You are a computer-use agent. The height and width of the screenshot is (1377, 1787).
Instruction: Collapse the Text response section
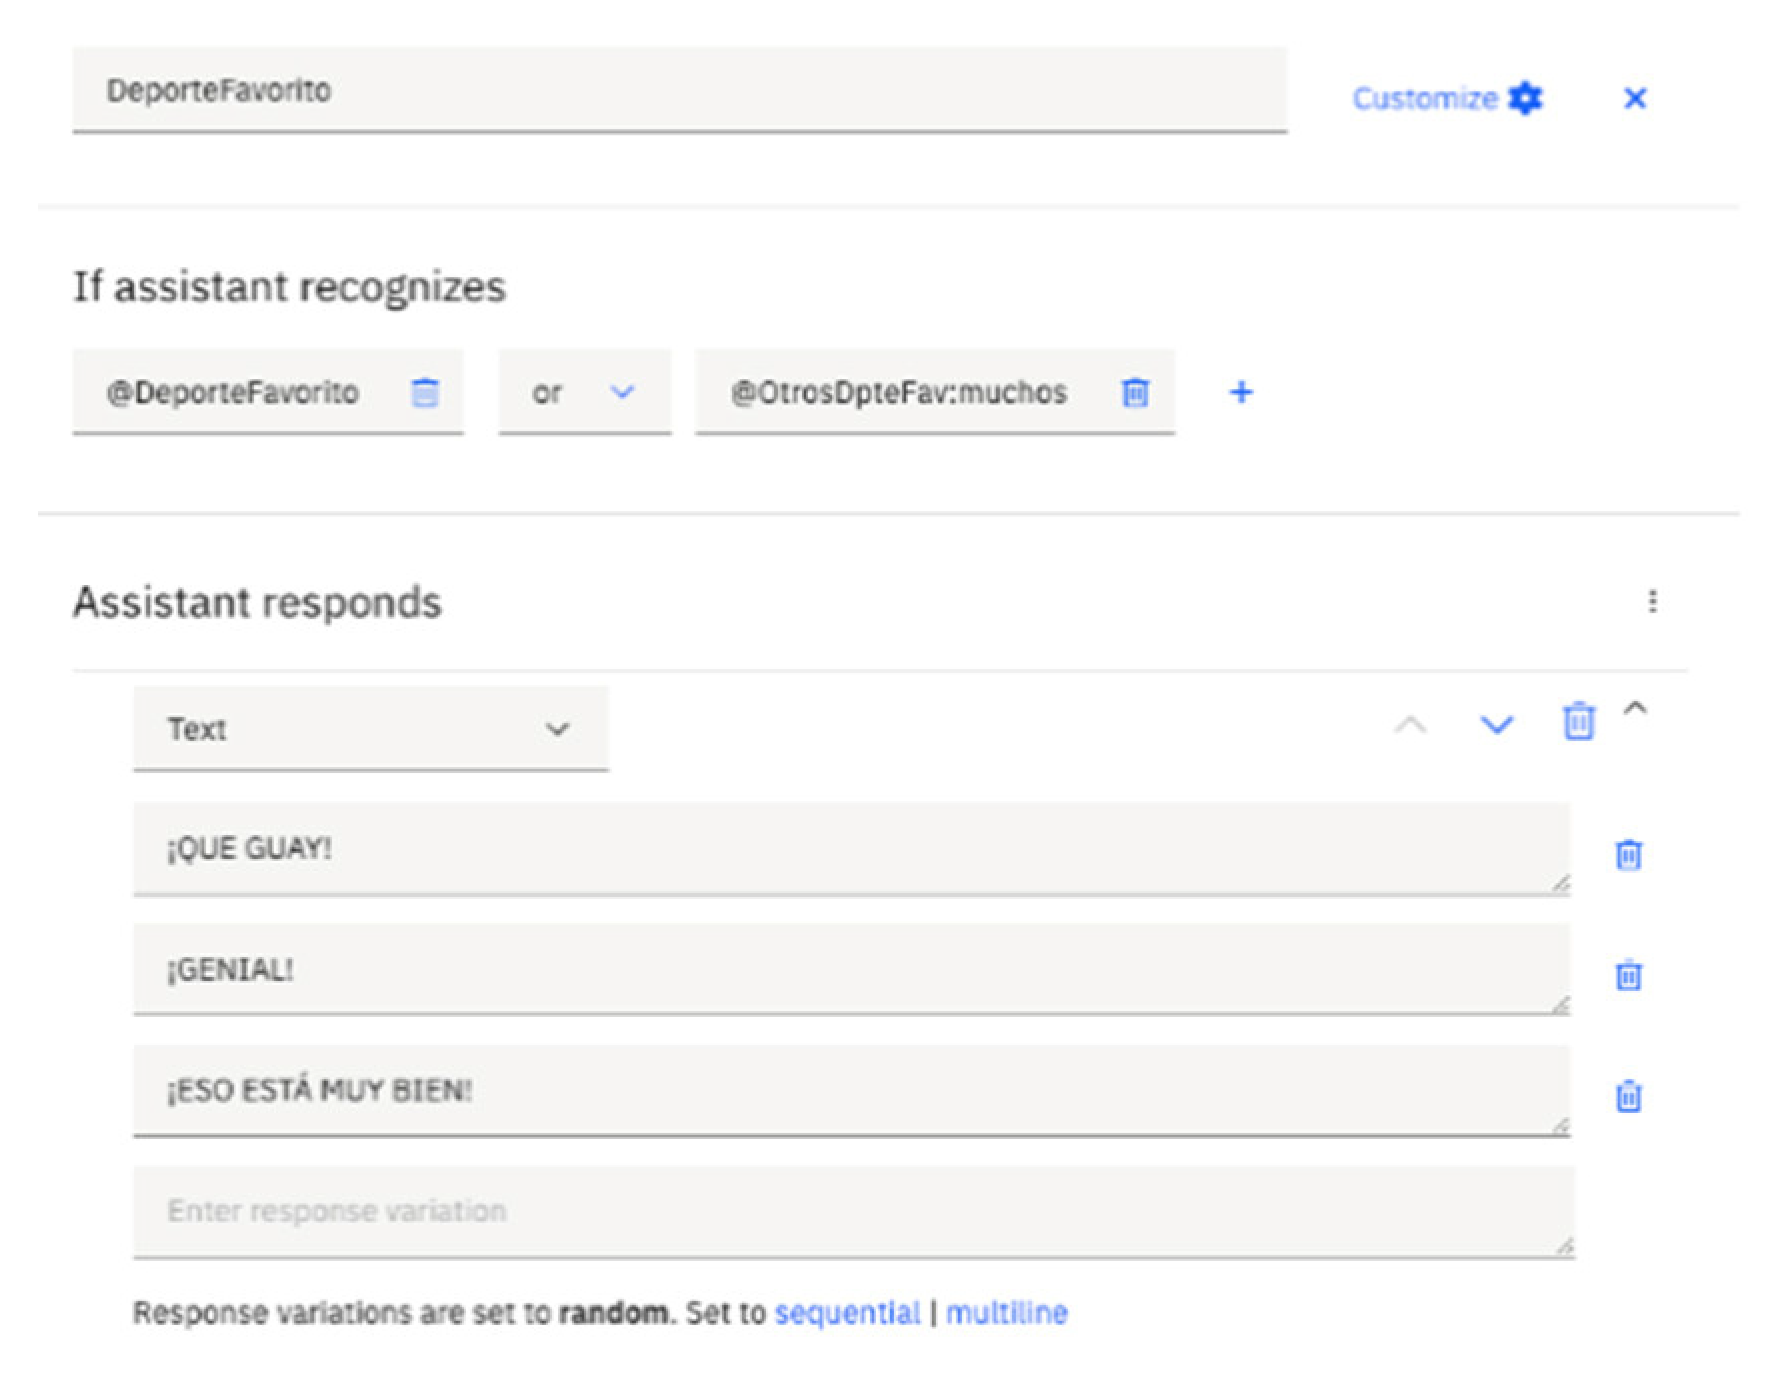1635,708
